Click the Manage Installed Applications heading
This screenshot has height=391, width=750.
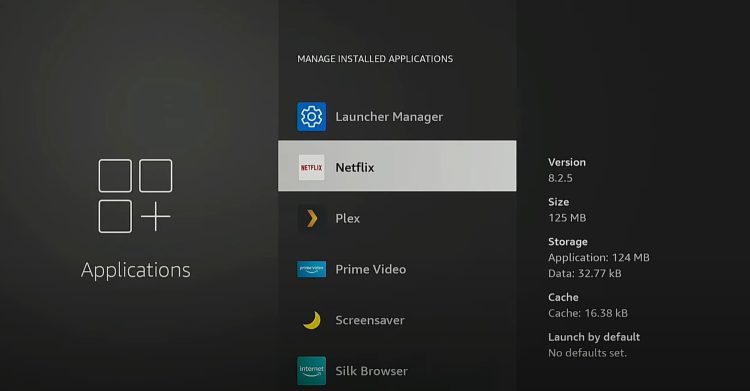(x=375, y=59)
